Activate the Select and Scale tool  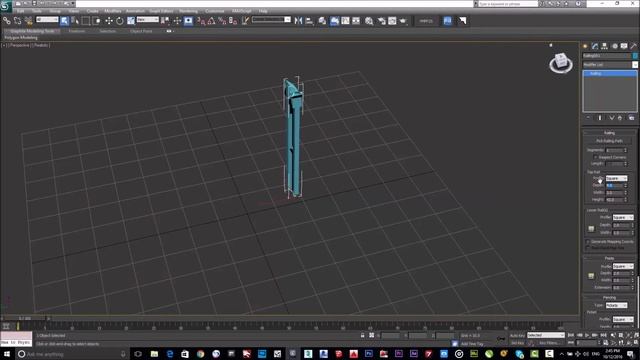point(131,20)
